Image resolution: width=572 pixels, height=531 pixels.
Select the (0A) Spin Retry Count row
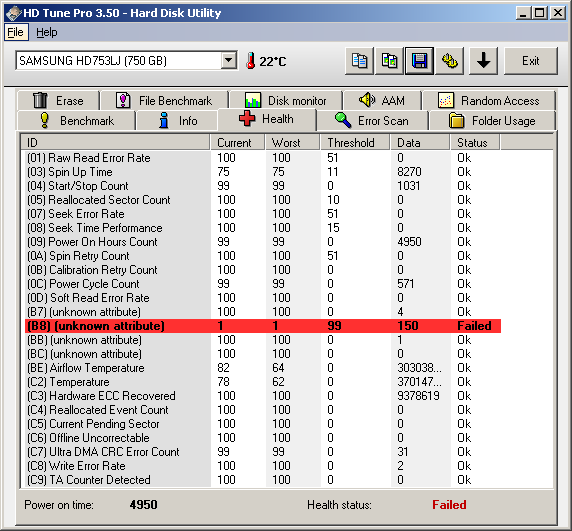(263, 256)
